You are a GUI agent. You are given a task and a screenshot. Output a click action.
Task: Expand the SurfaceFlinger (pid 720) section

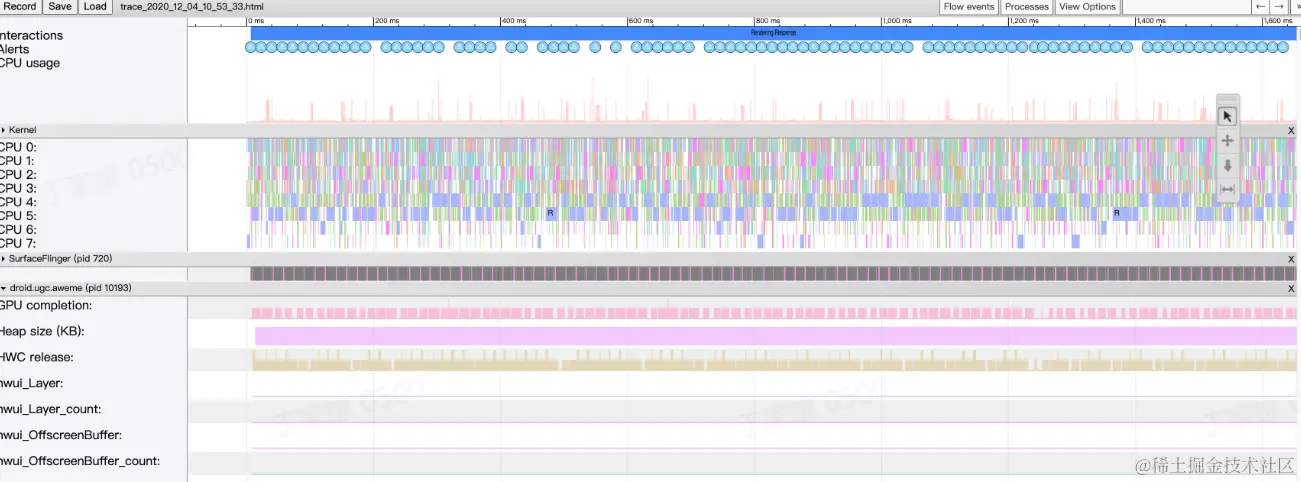(4, 259)
